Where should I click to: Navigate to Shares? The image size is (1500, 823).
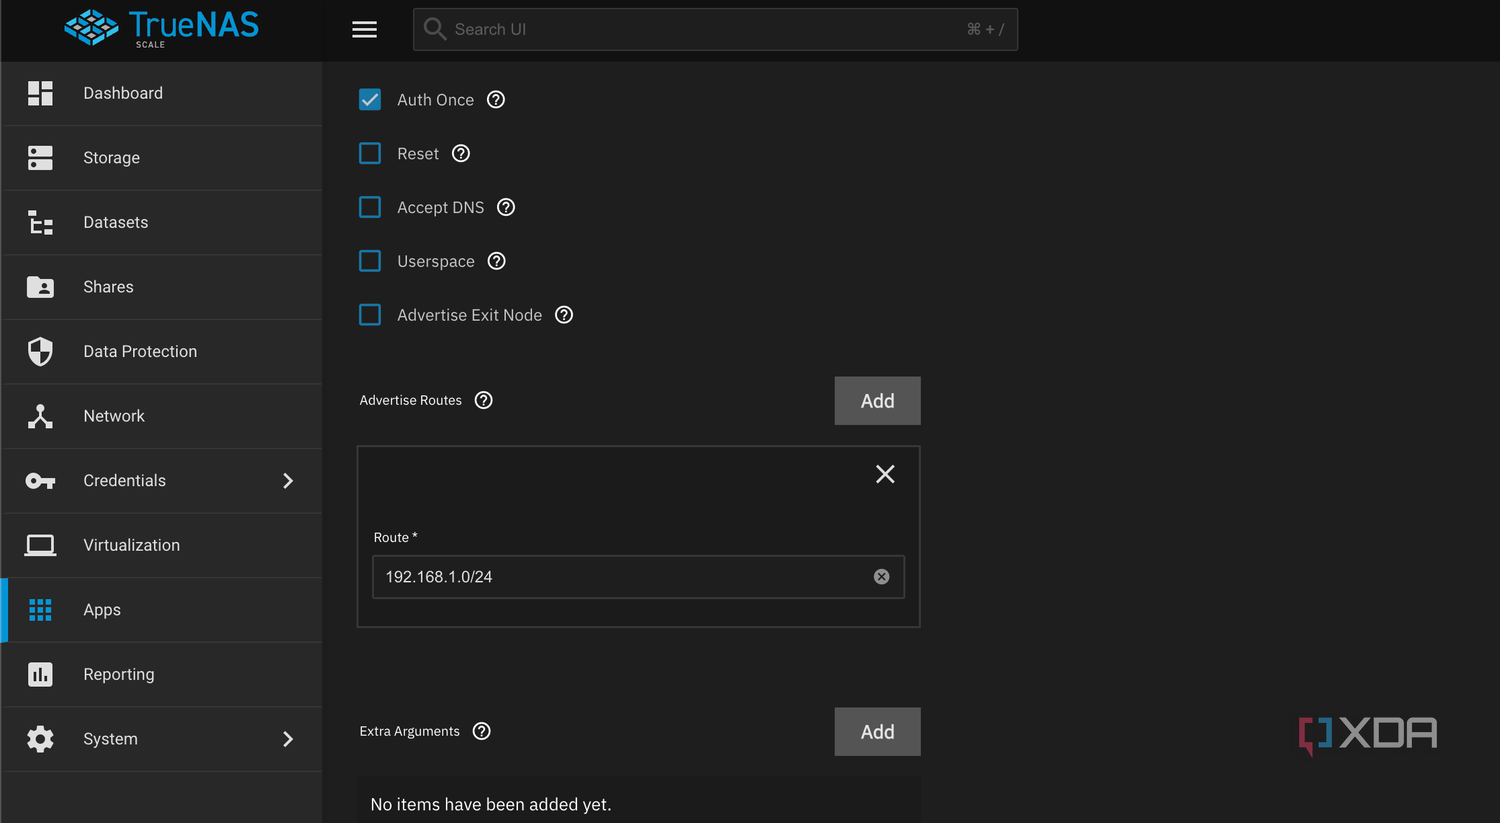[x=162, y=287]
